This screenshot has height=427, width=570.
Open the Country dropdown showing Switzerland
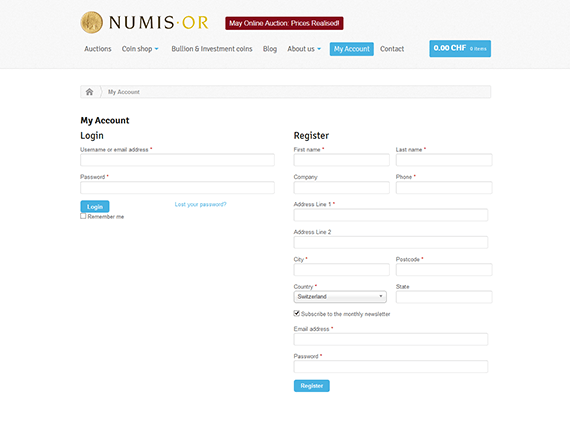click(340, 297)
